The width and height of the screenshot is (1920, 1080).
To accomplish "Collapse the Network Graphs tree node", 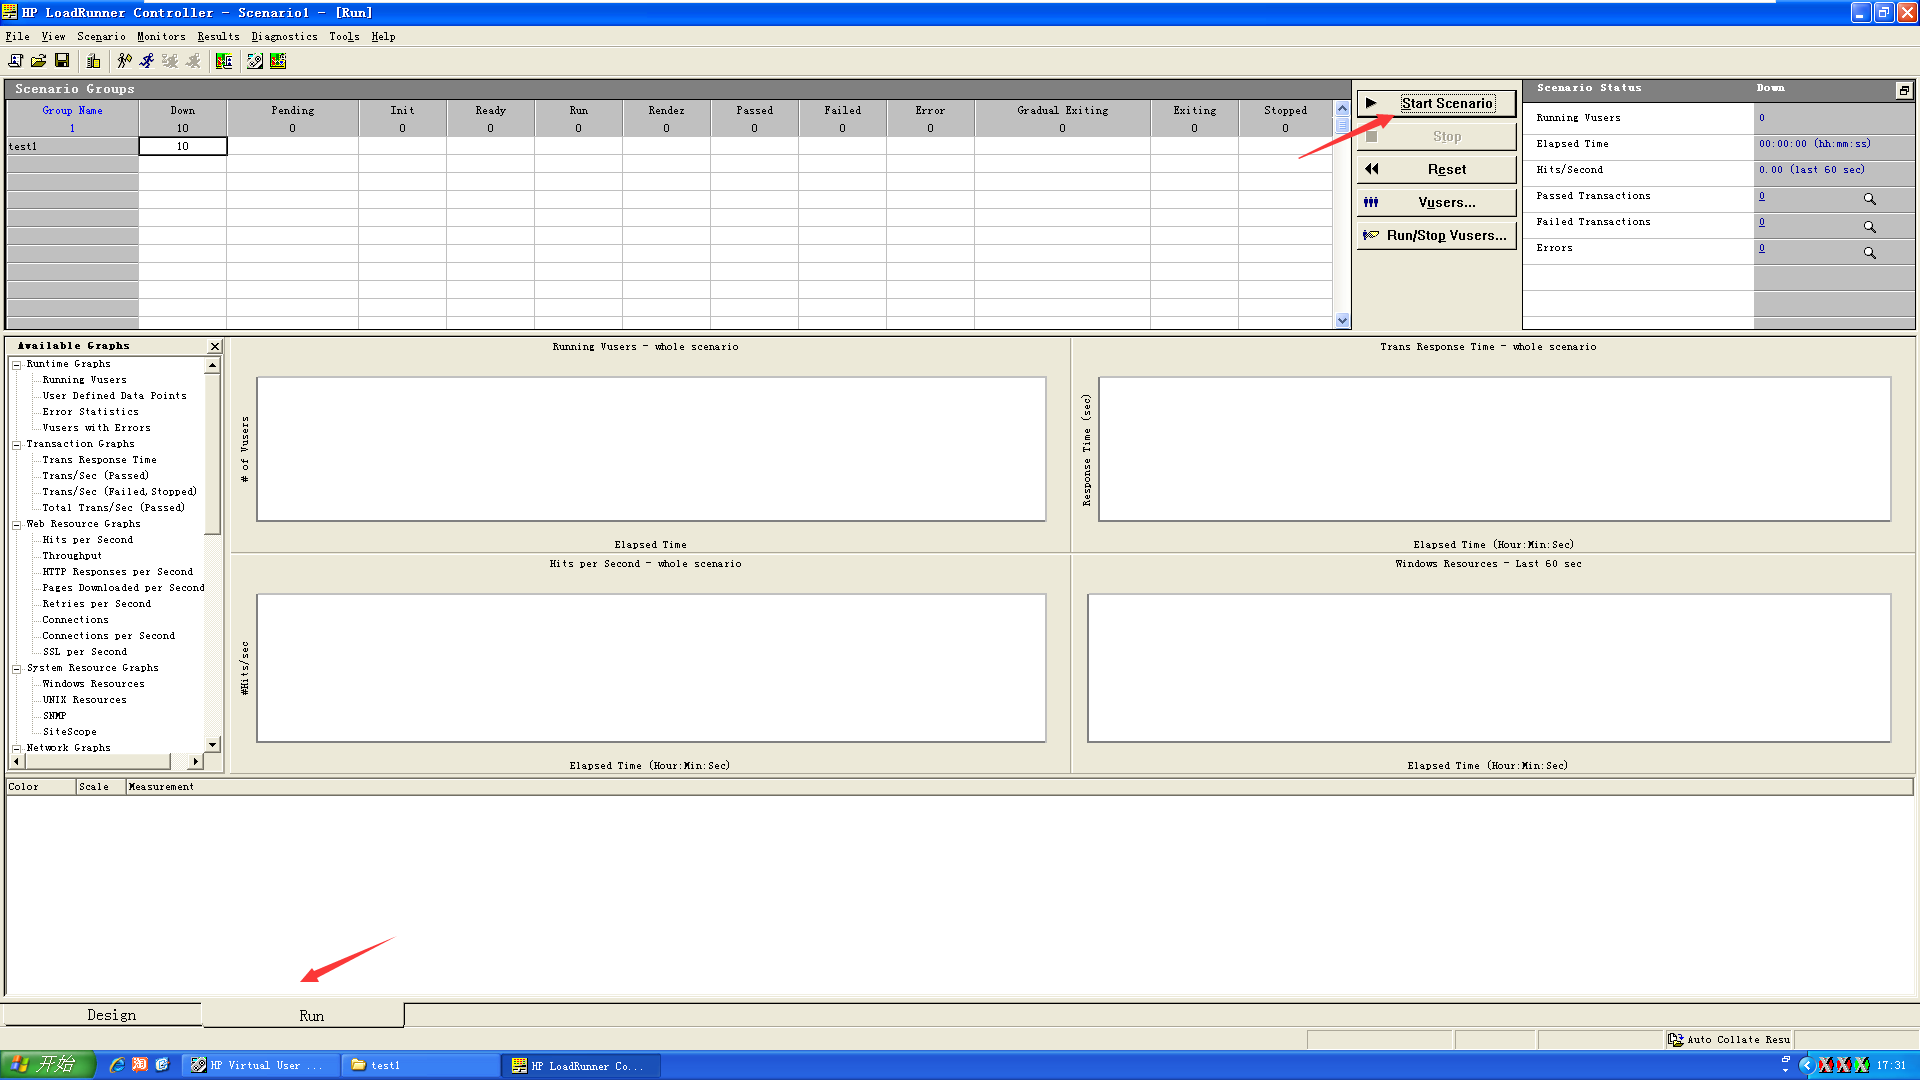I will 17,749.
